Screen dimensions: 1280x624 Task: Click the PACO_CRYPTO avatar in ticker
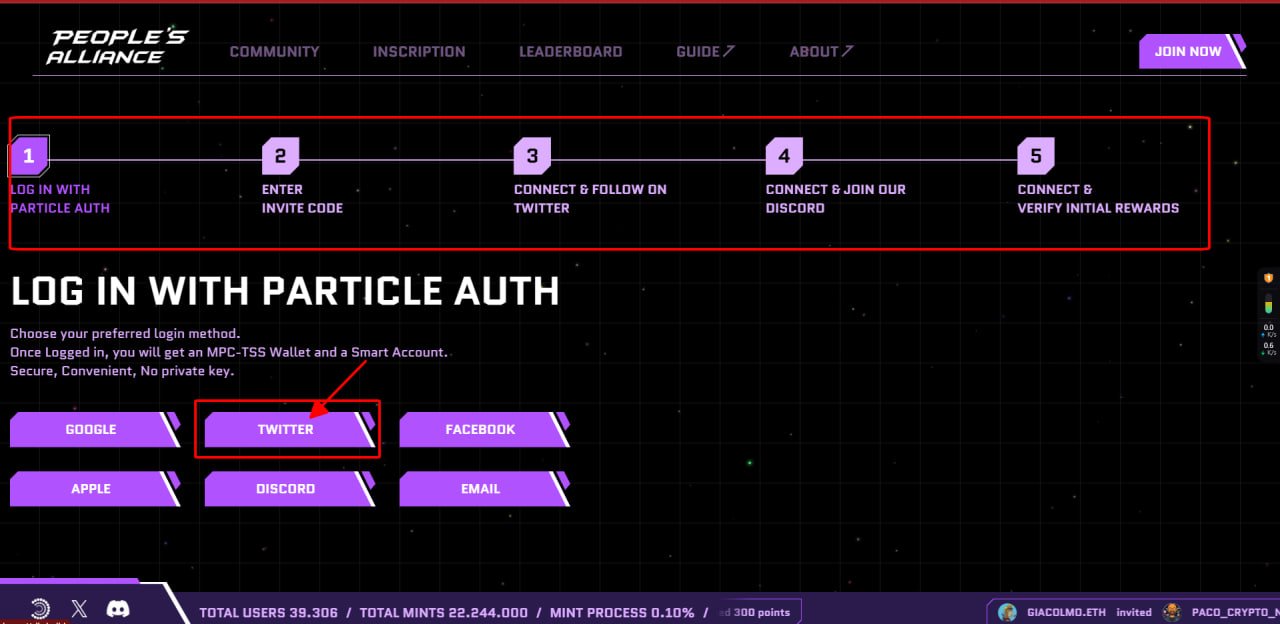(1172, 612)
